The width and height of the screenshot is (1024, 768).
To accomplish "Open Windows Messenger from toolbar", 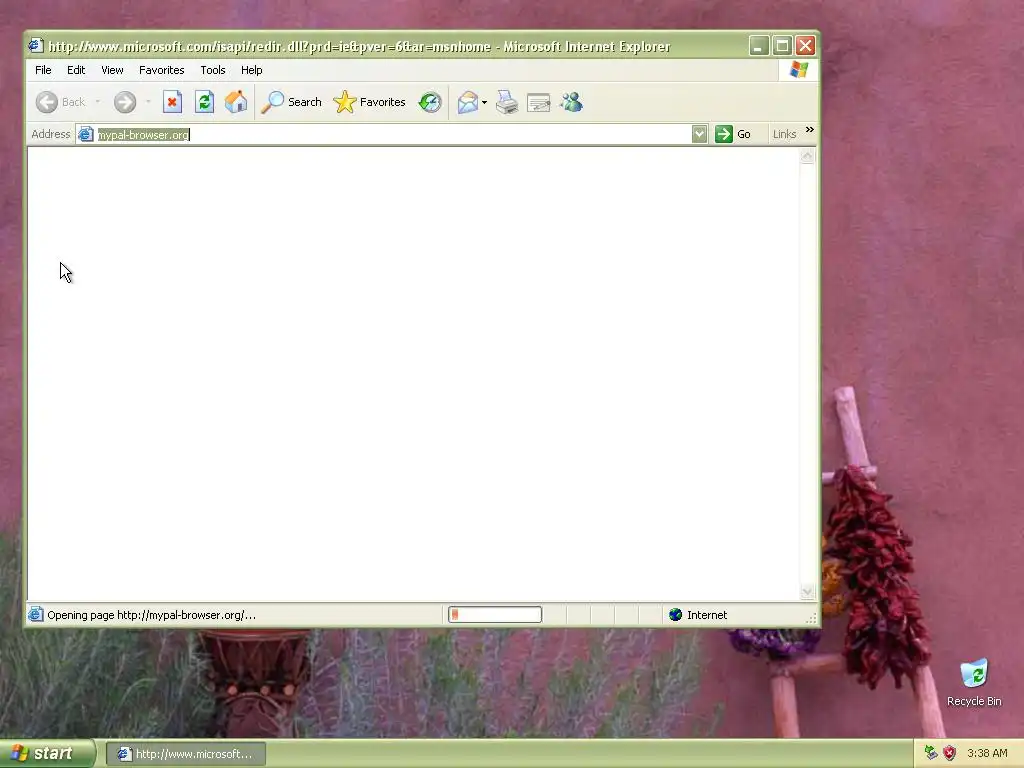I will [x=571, y=102].
